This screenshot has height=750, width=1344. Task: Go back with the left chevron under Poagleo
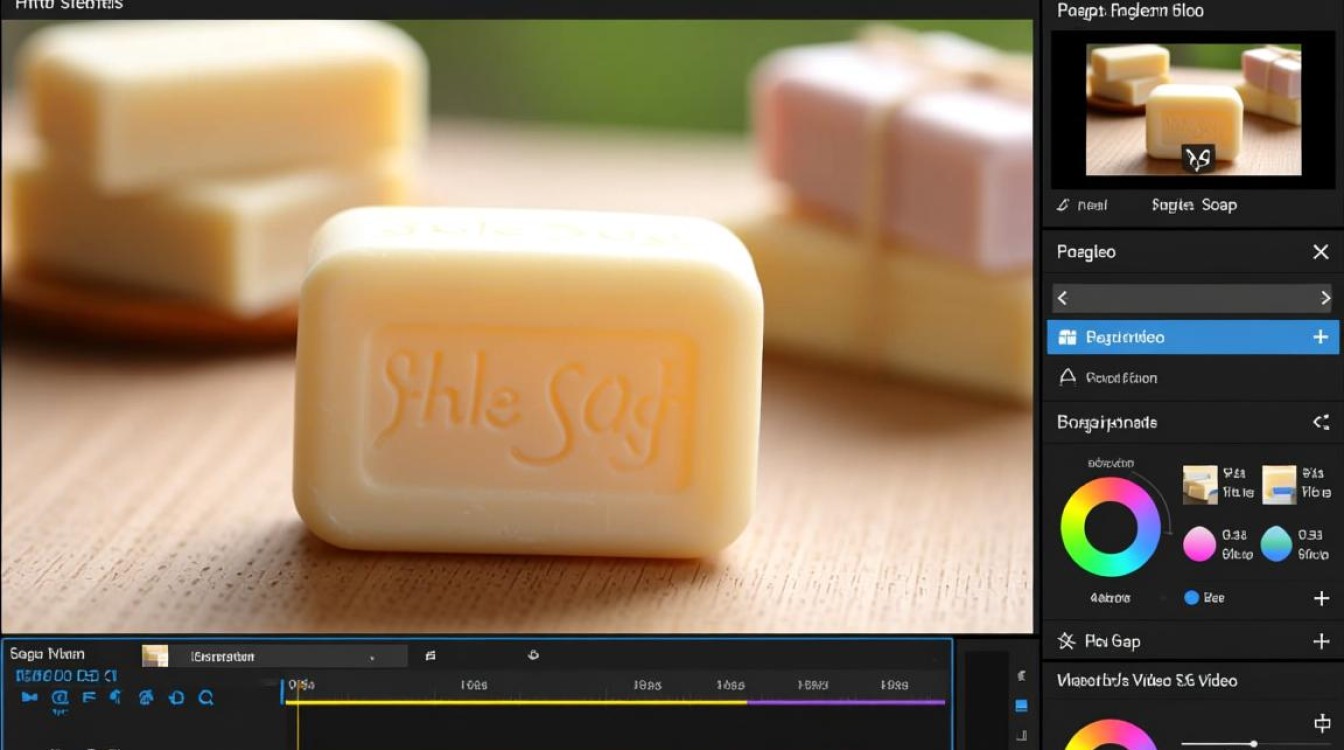point(1063,298)
